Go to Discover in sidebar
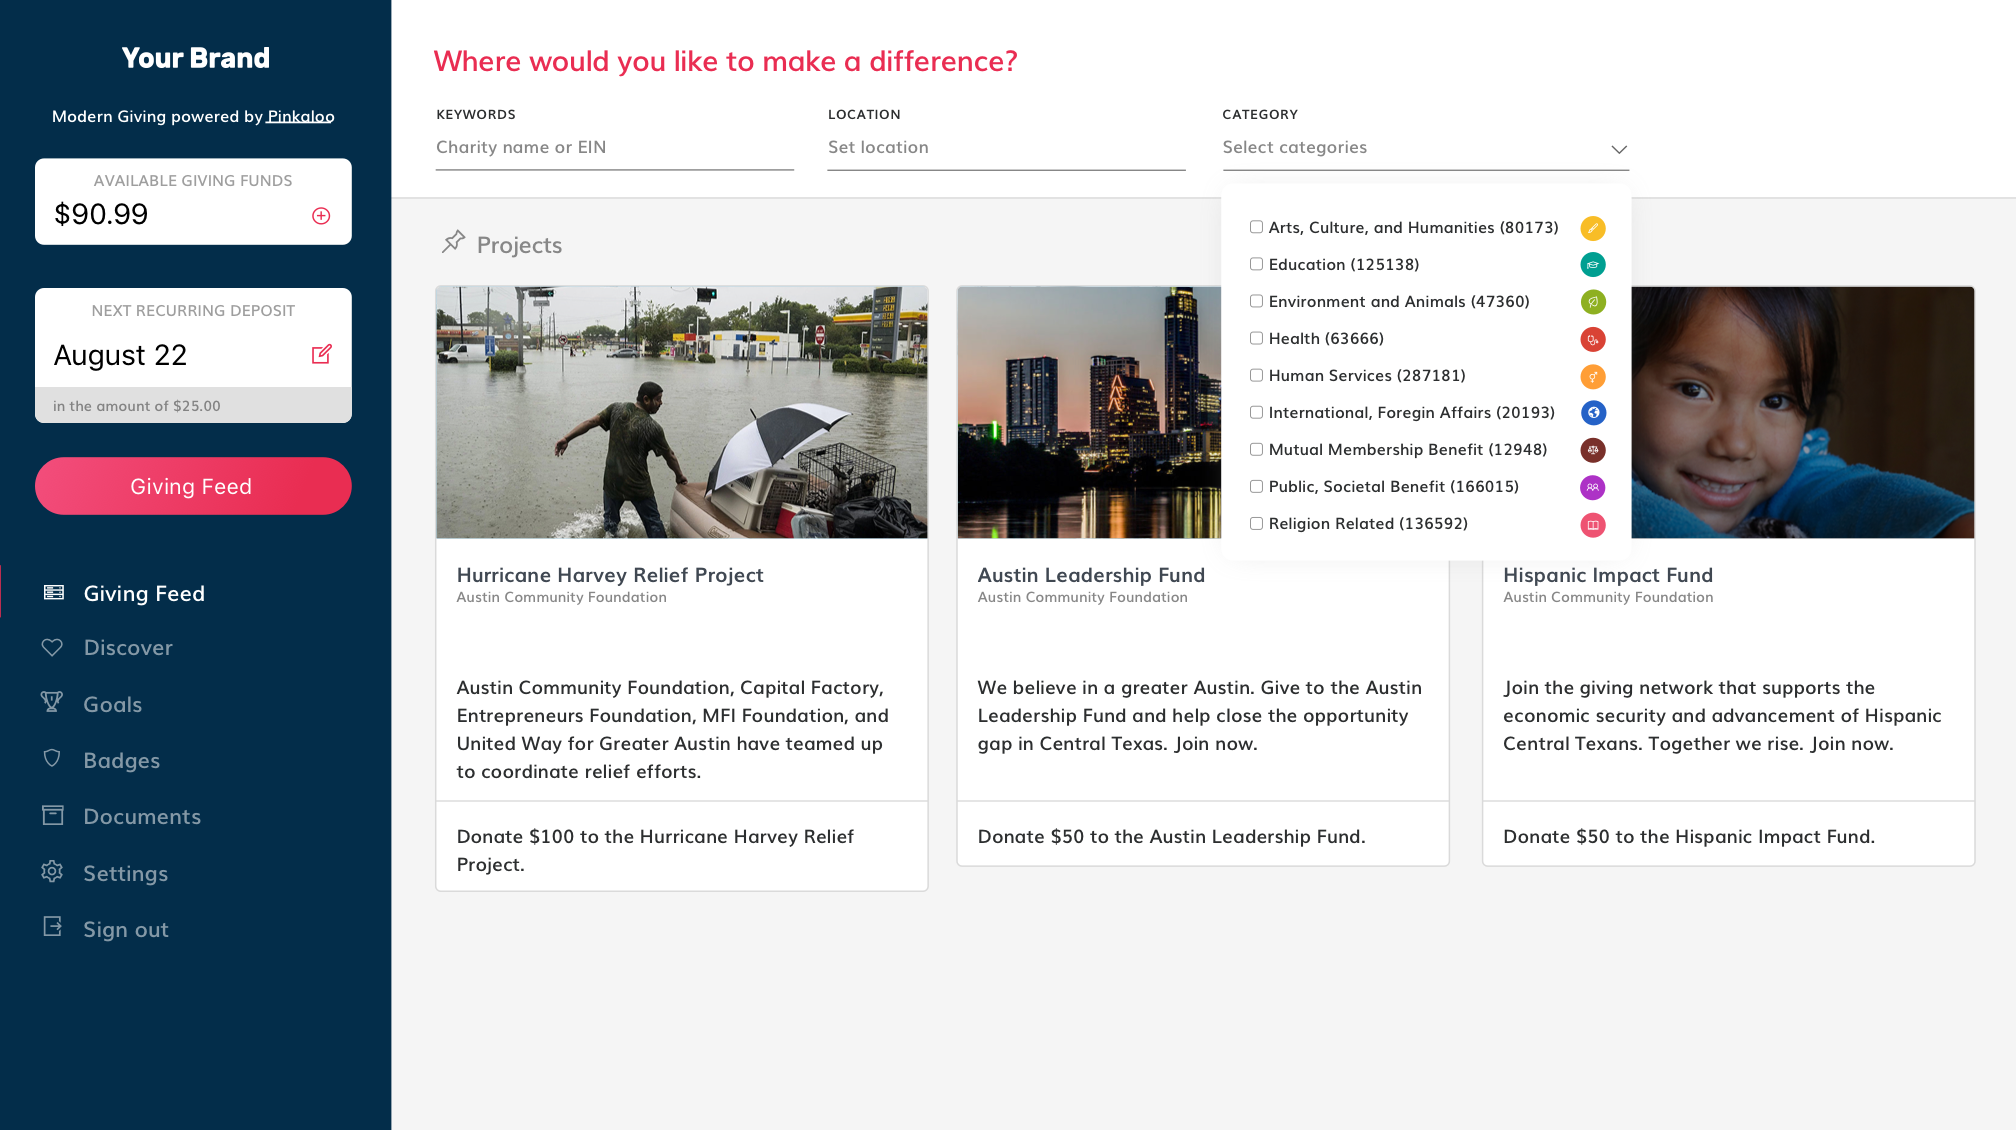Screen dimensions: 2016x1130 point(128,647)
